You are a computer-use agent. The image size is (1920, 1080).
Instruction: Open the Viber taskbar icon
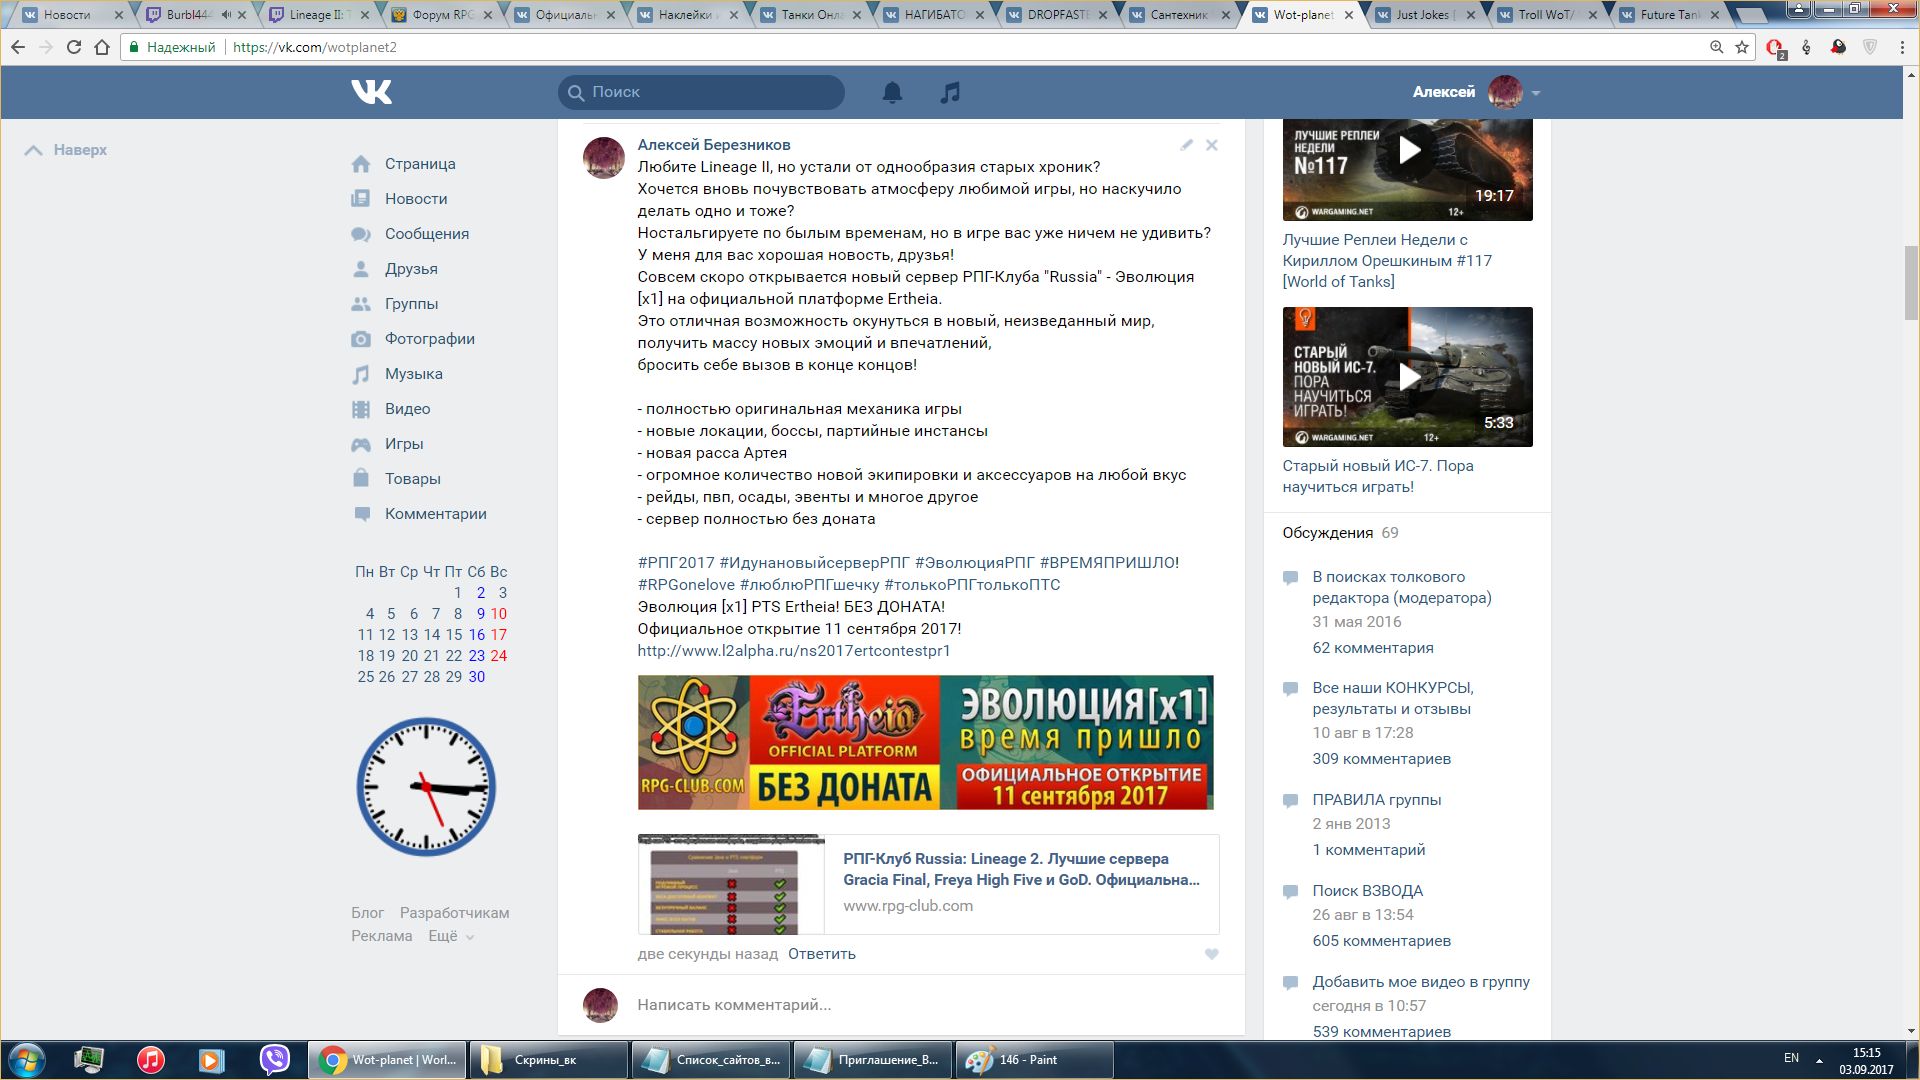click(x=274, y=1059)
